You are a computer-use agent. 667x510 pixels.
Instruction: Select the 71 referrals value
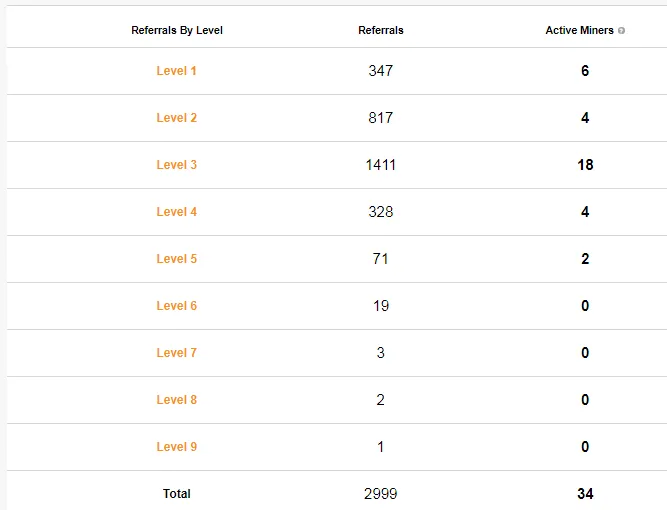click(381, 259)
